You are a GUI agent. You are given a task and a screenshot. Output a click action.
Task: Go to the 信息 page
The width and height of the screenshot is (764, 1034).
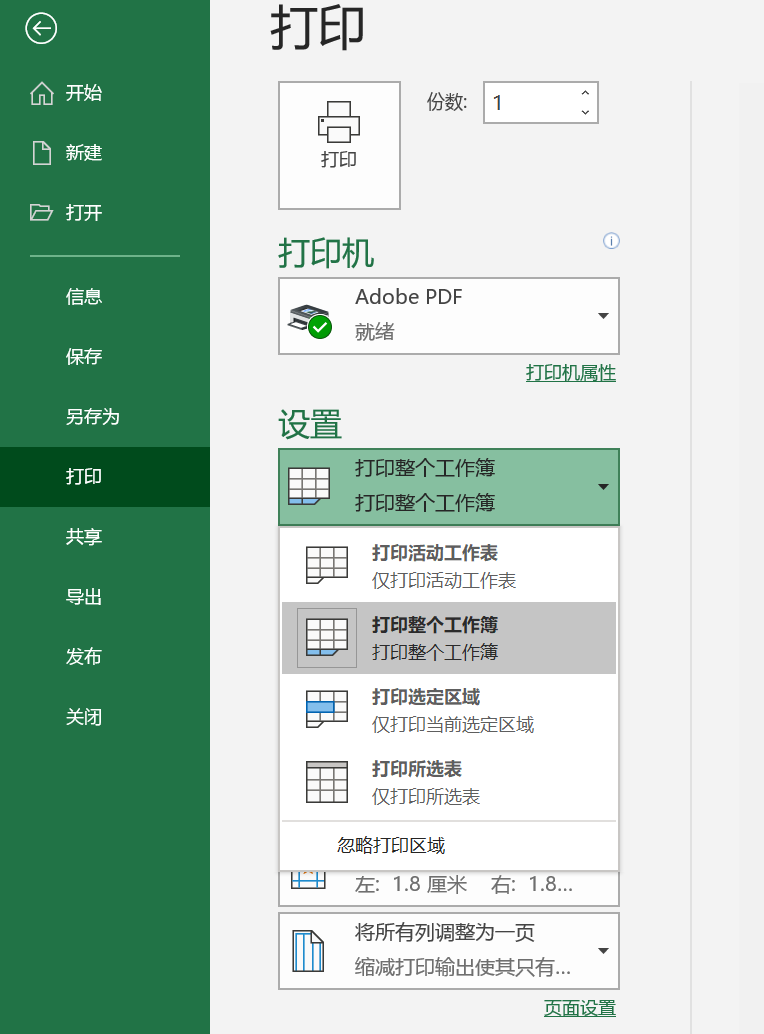pyautogui.click(x=105, y=297)
